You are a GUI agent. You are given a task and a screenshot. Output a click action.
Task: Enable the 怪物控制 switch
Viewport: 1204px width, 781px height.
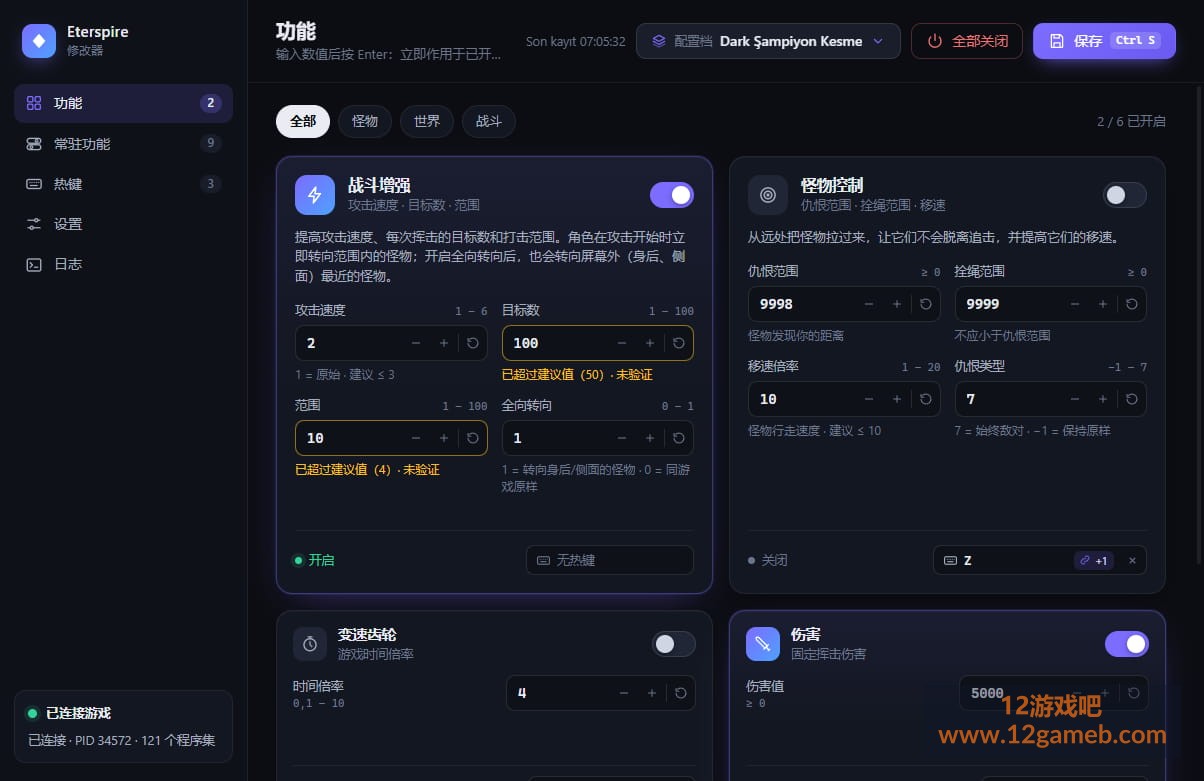click(1125, 195)
